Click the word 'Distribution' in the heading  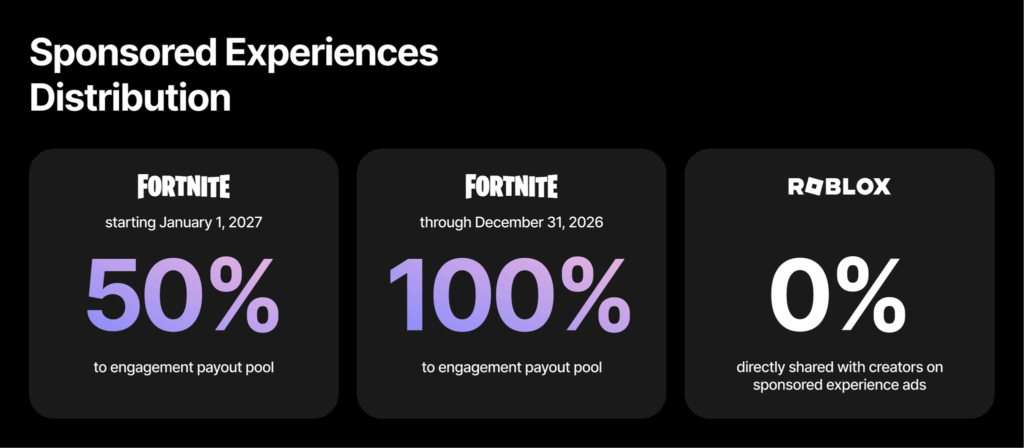point(130,98)
